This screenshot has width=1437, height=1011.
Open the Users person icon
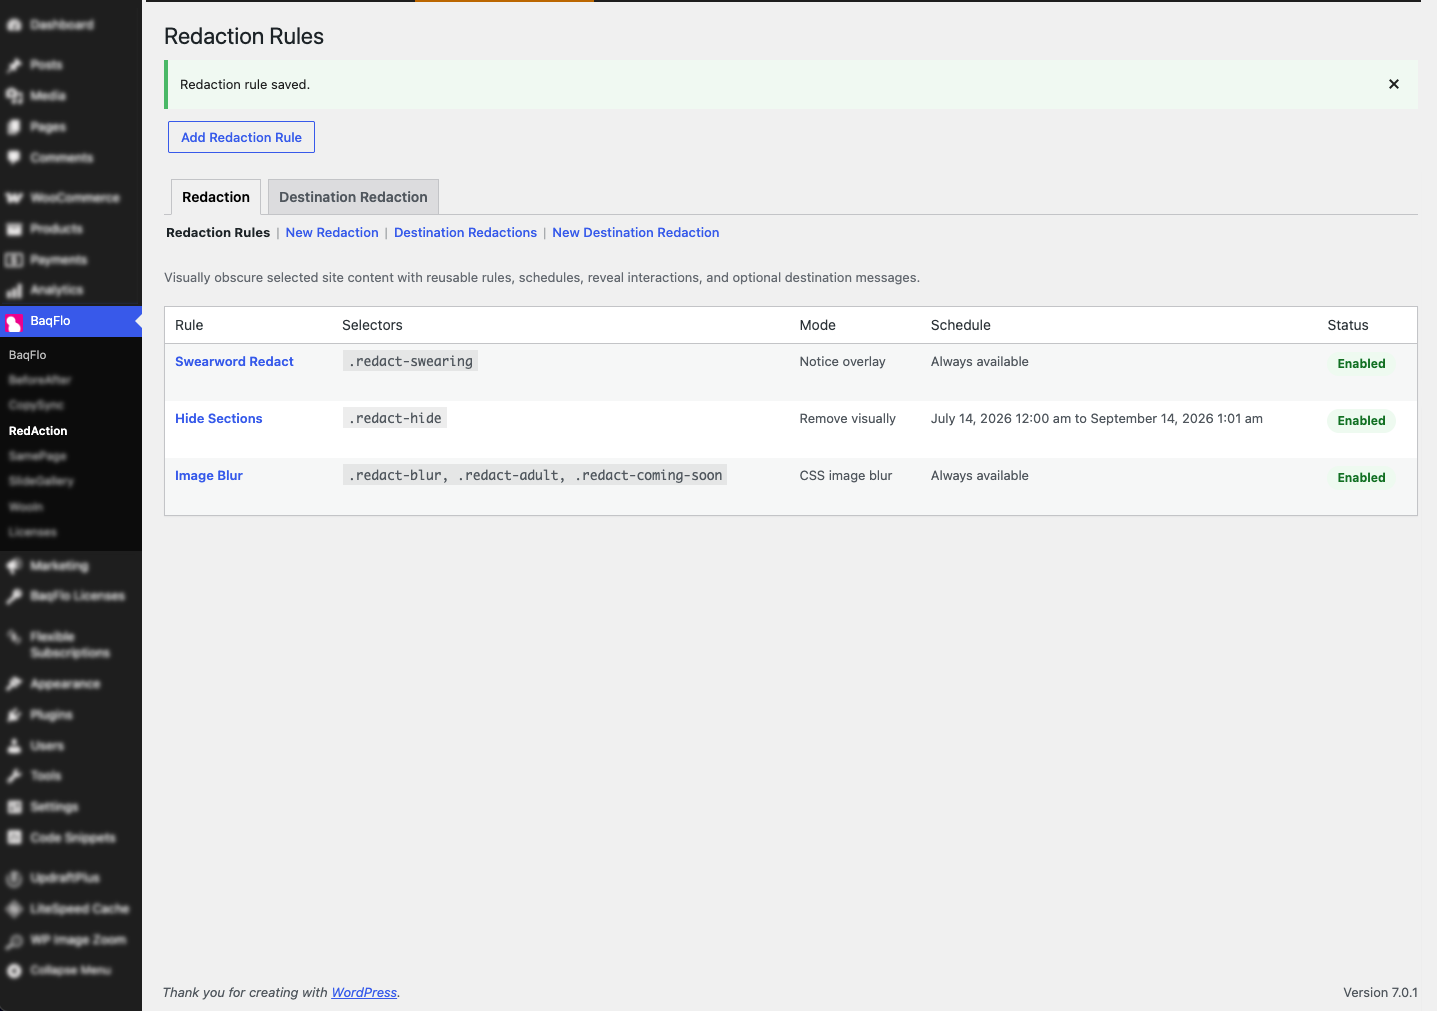(x=14, y=746)
